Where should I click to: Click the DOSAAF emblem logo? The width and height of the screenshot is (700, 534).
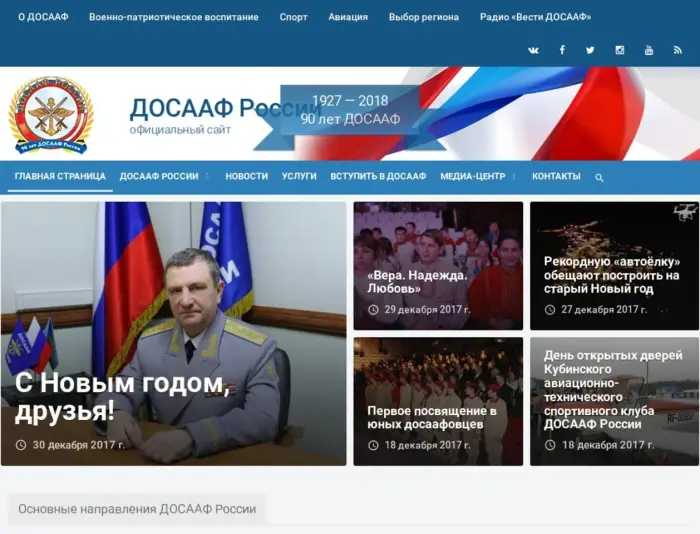pos(51,115)
